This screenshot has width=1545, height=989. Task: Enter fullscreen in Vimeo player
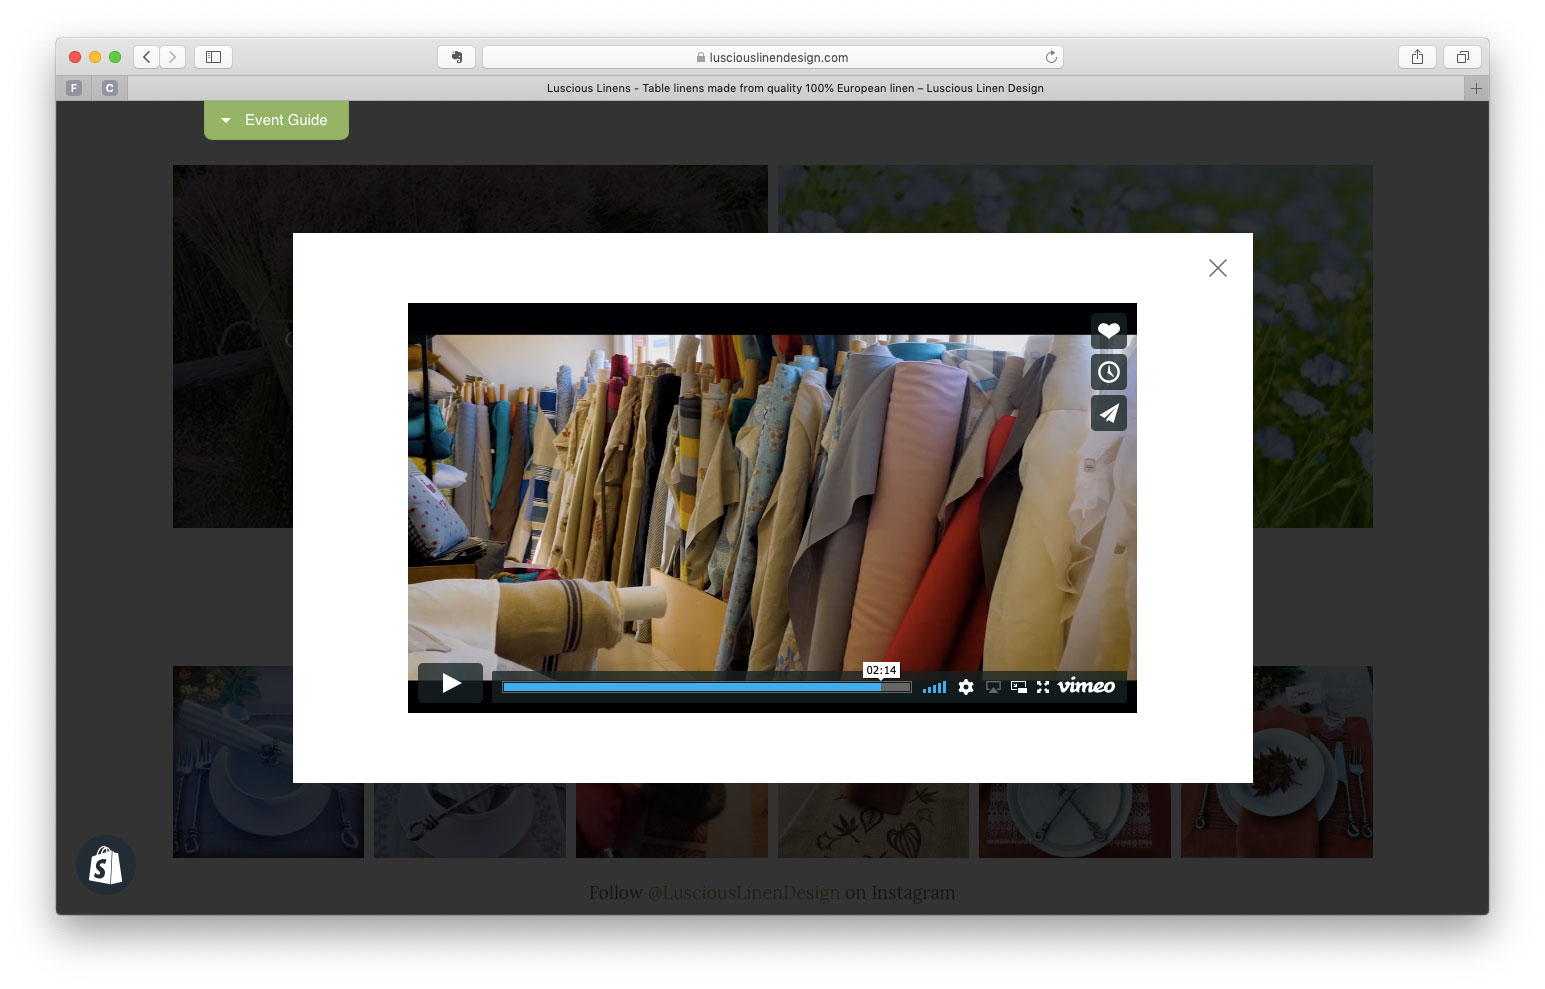coord(1043,687)
